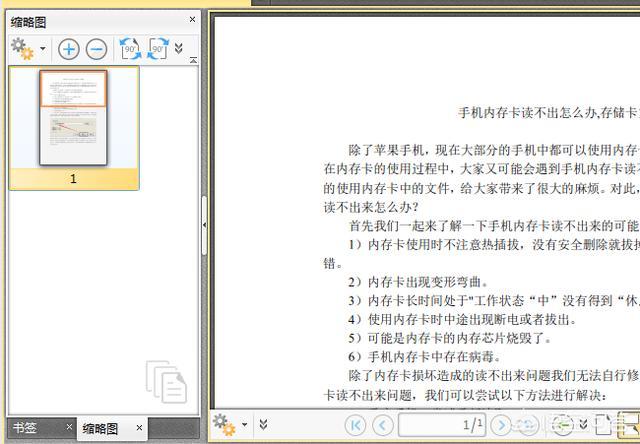Expand more thumbnail toolbar tools chevron

tap(179, 48)
